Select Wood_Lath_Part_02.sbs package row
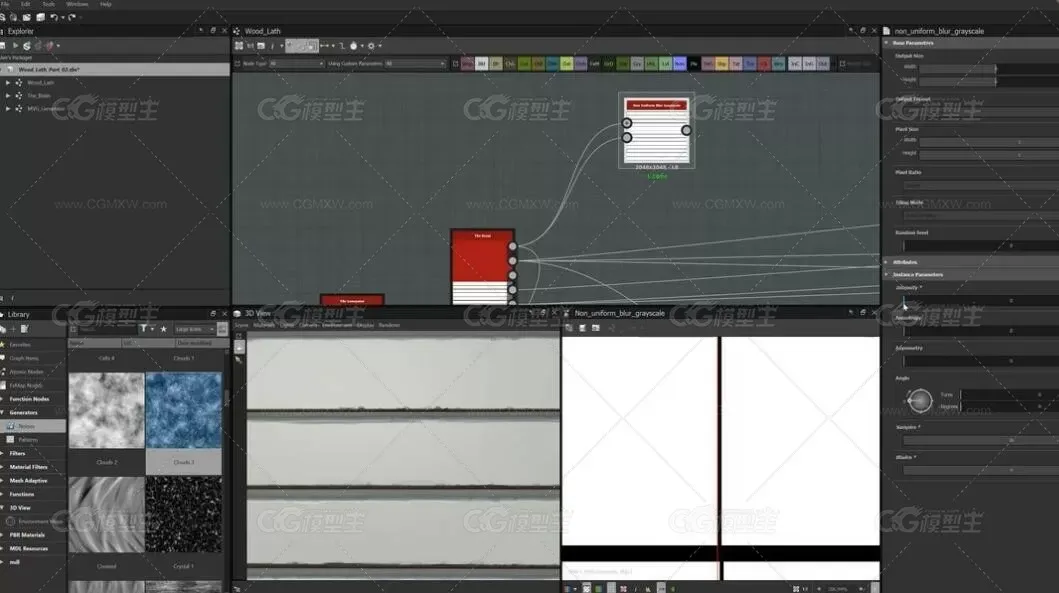Image resolution: width=1059 pixels, height=593 pixels. 115,69
